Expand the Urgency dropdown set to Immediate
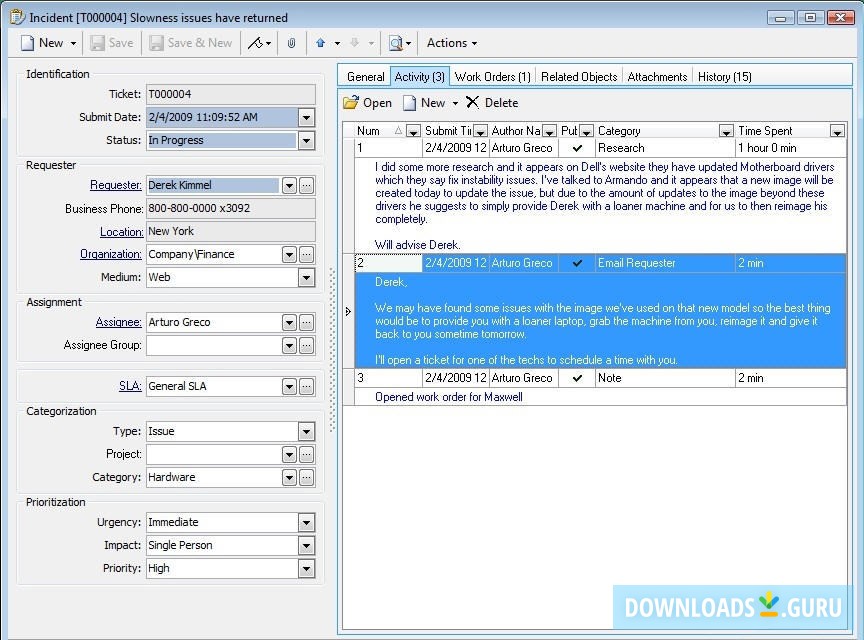The image size is (864, 640). click(307, 522)
